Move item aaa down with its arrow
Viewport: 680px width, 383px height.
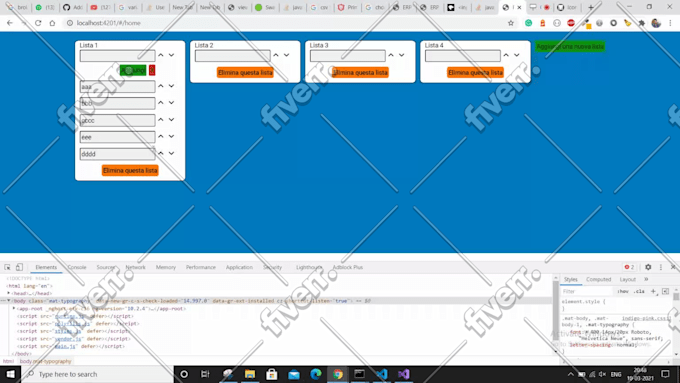(172, 86)
